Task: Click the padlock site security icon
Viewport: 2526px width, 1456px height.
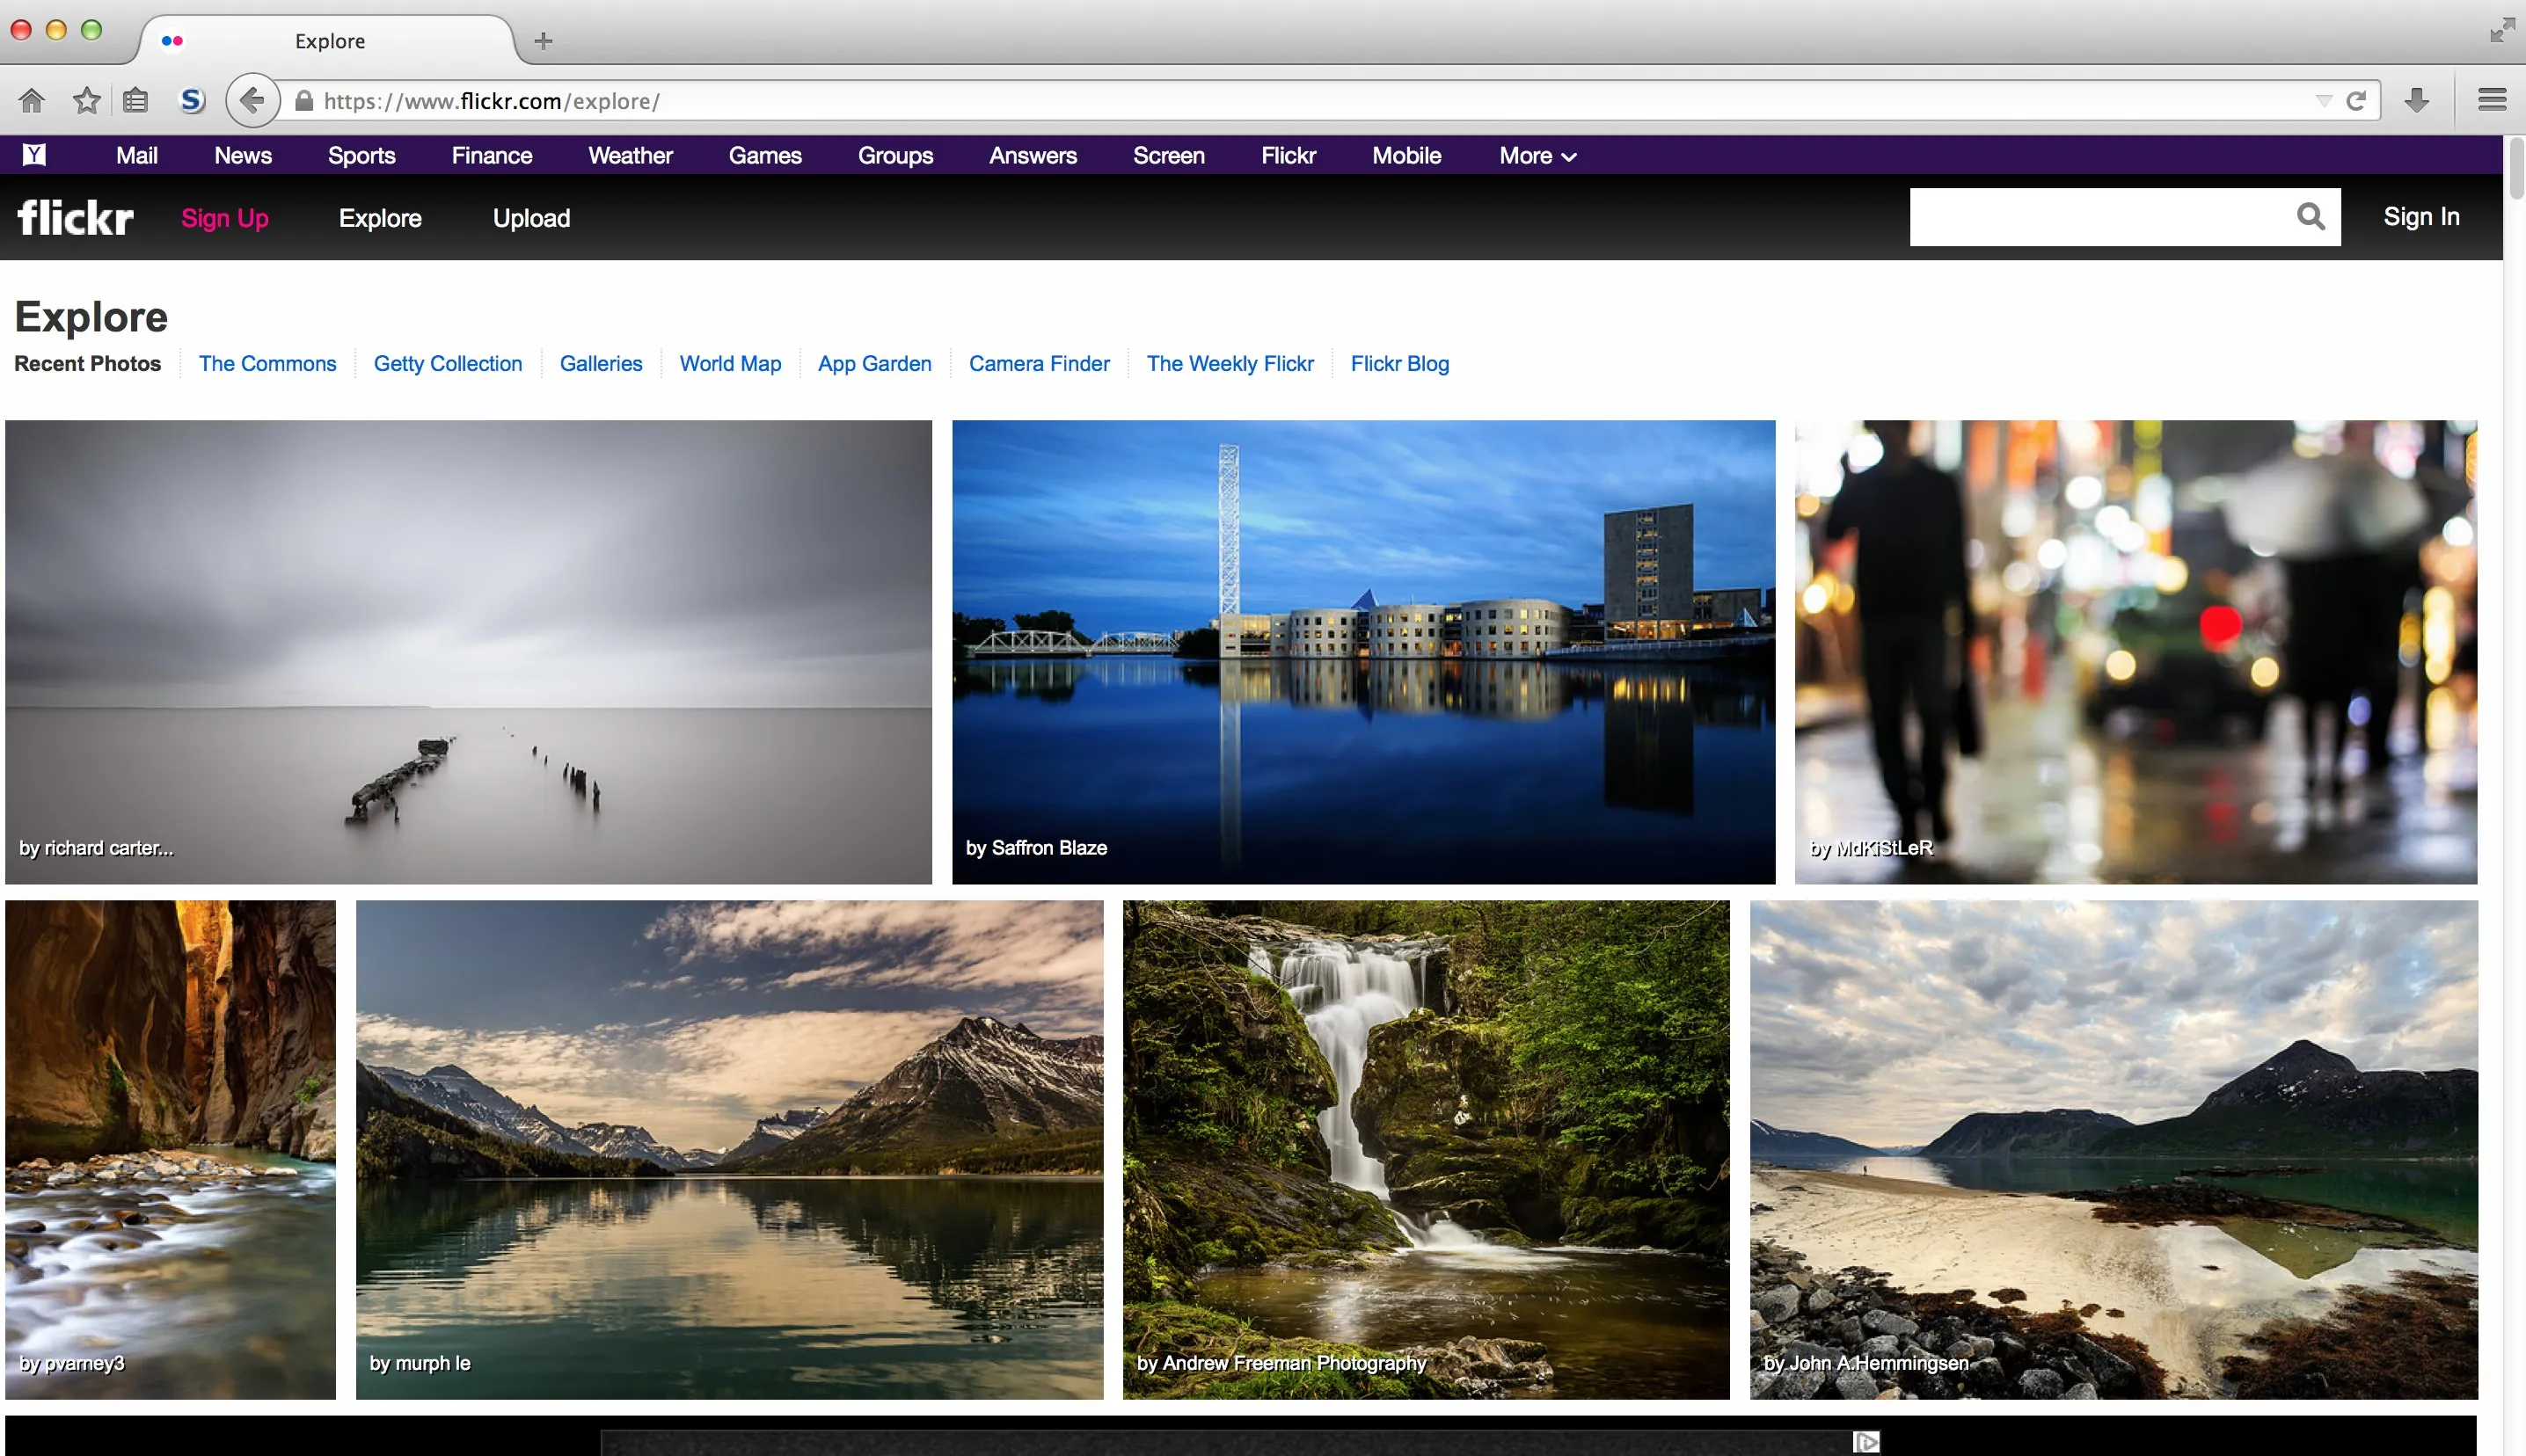Action: point(304,101)
